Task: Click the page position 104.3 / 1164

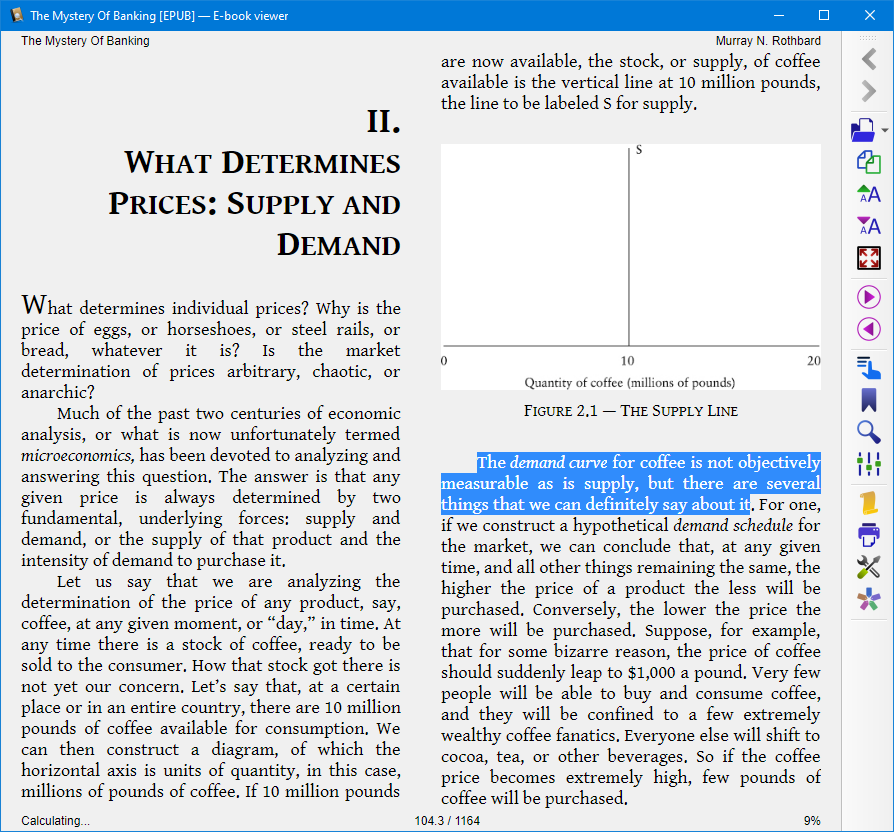Action: point(447,821)
